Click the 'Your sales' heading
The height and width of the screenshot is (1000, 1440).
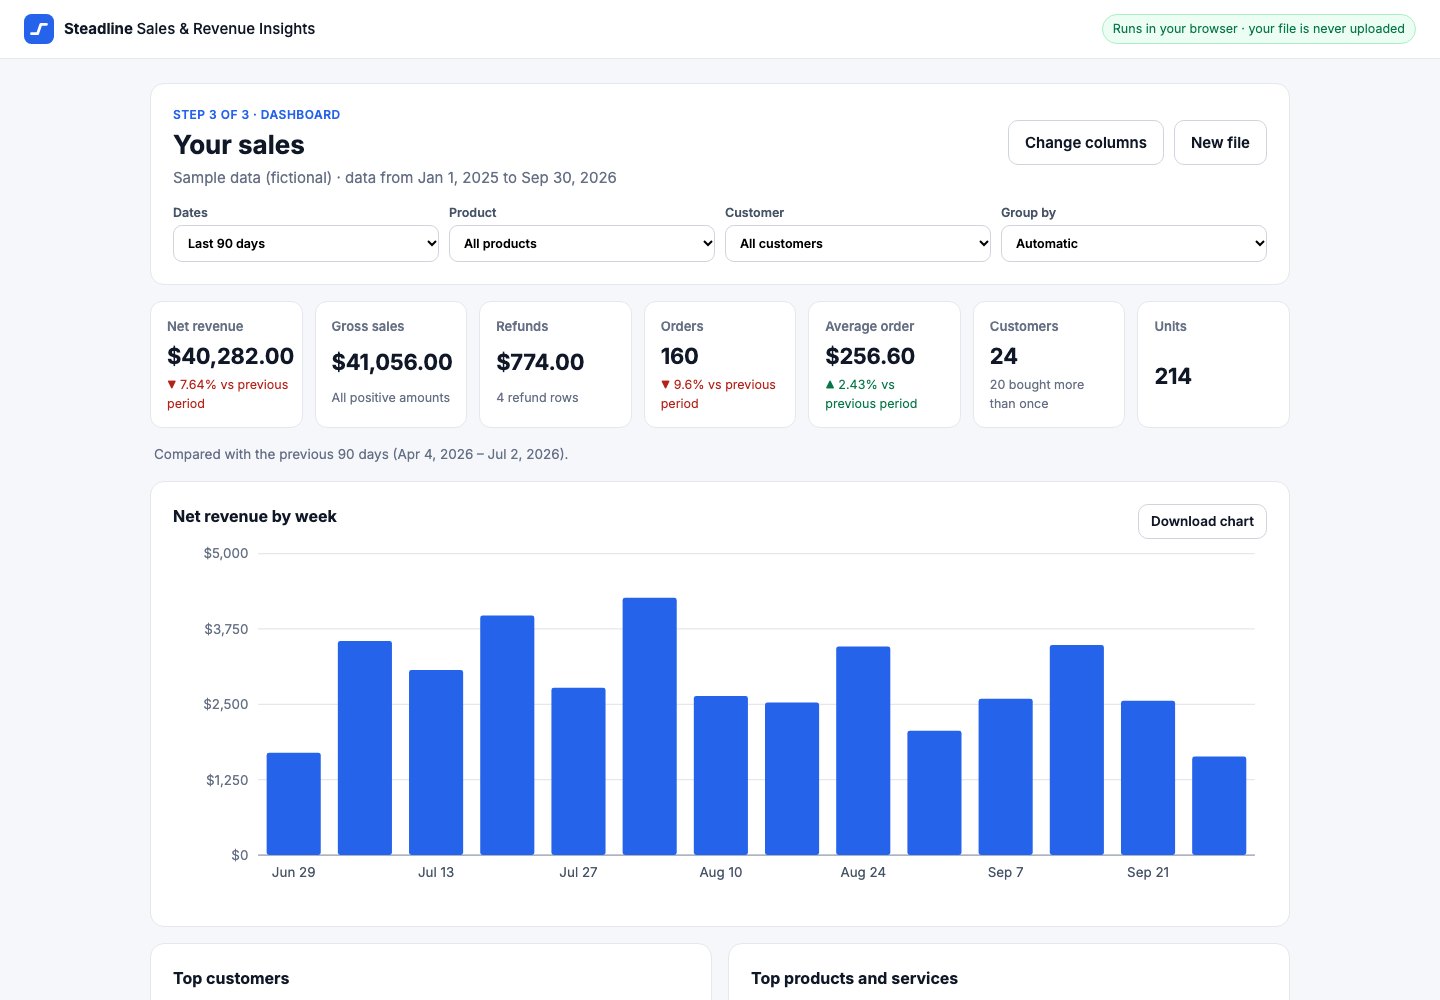pos(239,145)
